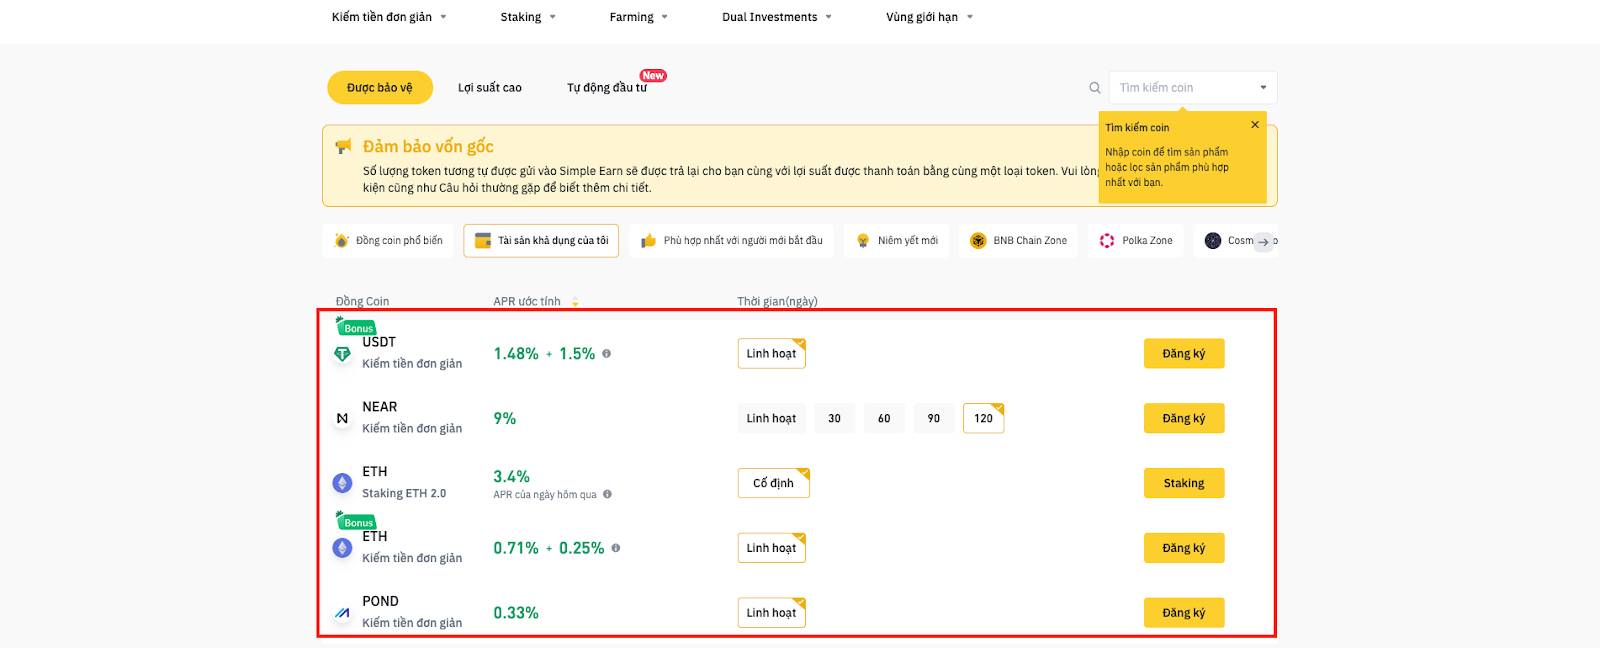Choose the 90 day duration for NEAR
Image resolution: width=1600 pixels, height=648 pixels.
[934, 419]
